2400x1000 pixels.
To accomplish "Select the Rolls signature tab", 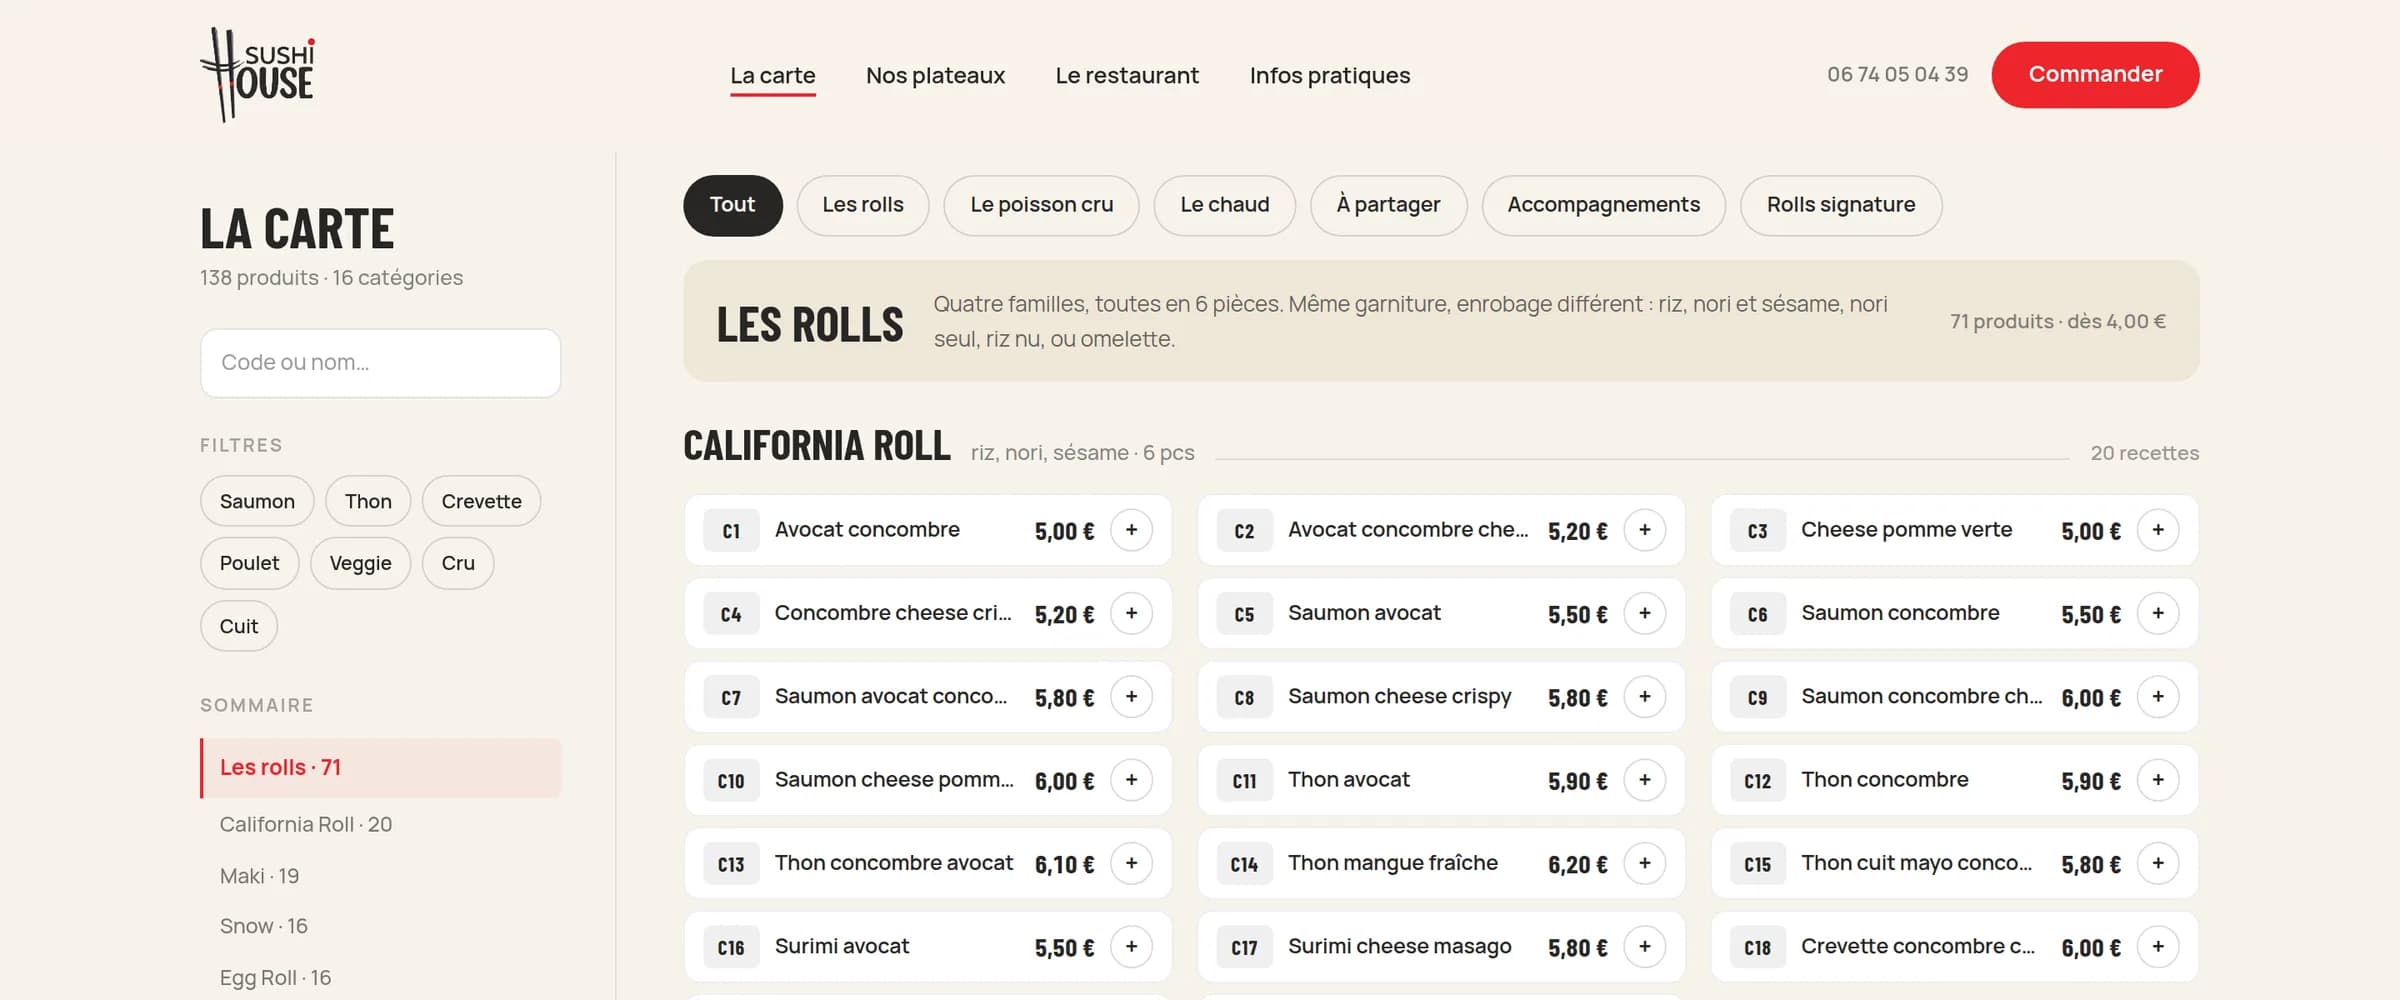I will click(x=1841, y=205).
